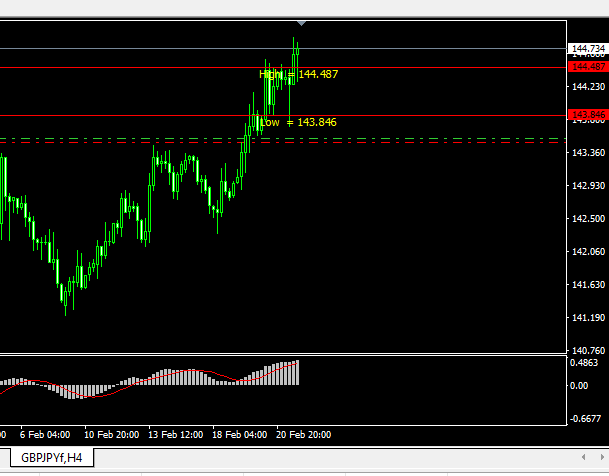This screenshot has width=609, height=476.
Task: Click the current price label 144.734
Action: point(588,49)
